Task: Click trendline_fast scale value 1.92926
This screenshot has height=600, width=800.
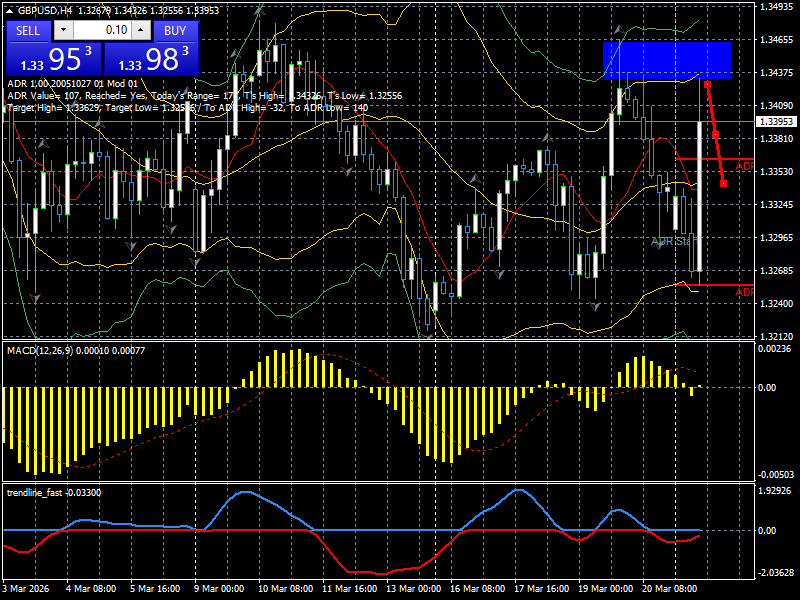Action: [774, 491]
